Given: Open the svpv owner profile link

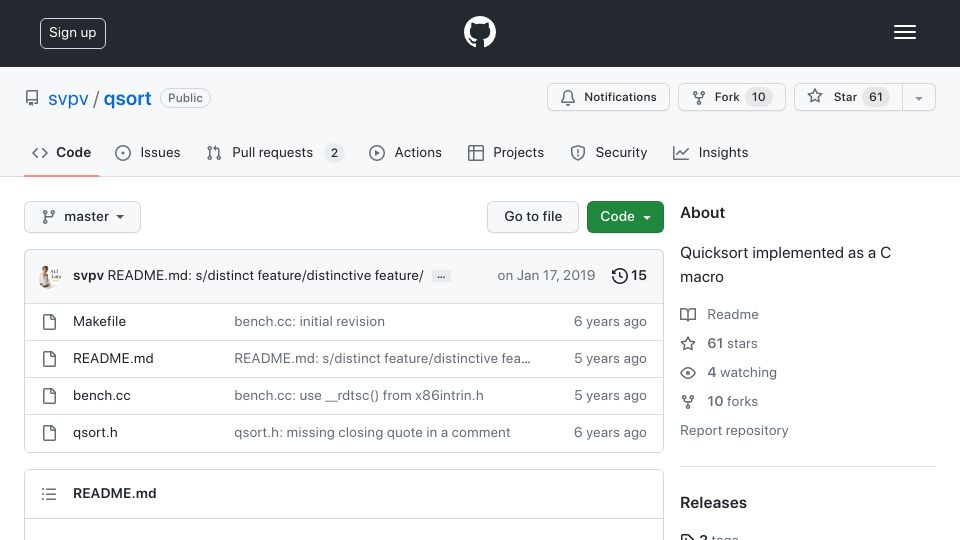Looking at the screenshot, I should (68, 99).
